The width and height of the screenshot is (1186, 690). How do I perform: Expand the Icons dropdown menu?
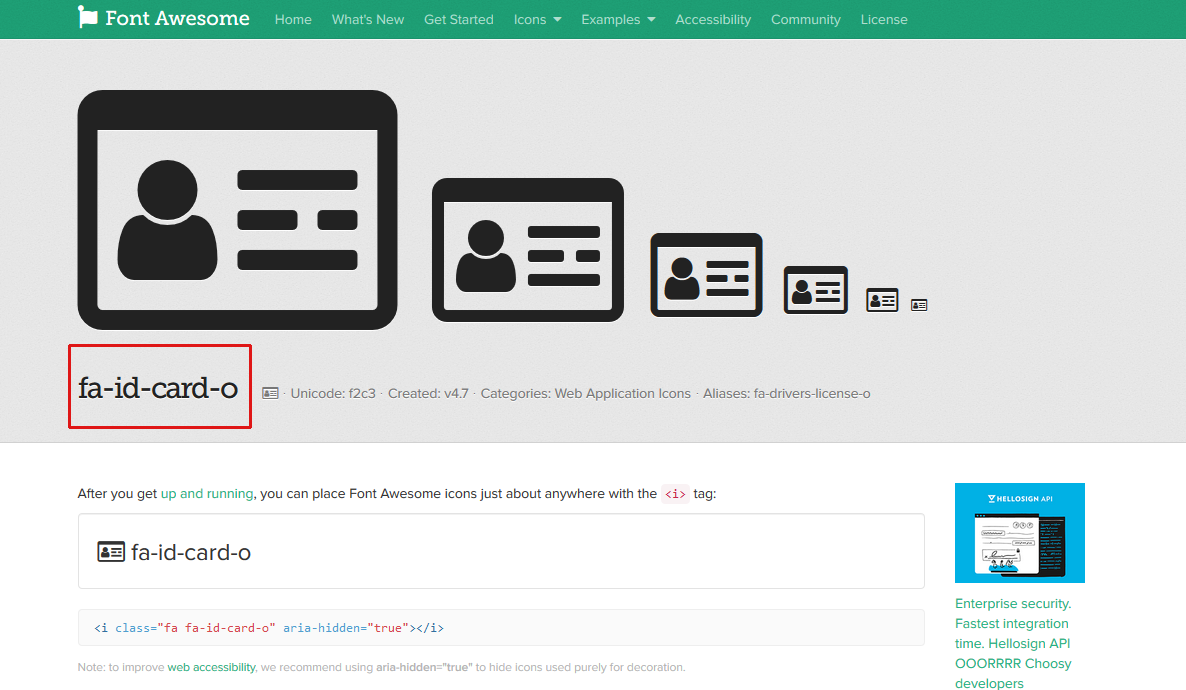click(537, 19)
